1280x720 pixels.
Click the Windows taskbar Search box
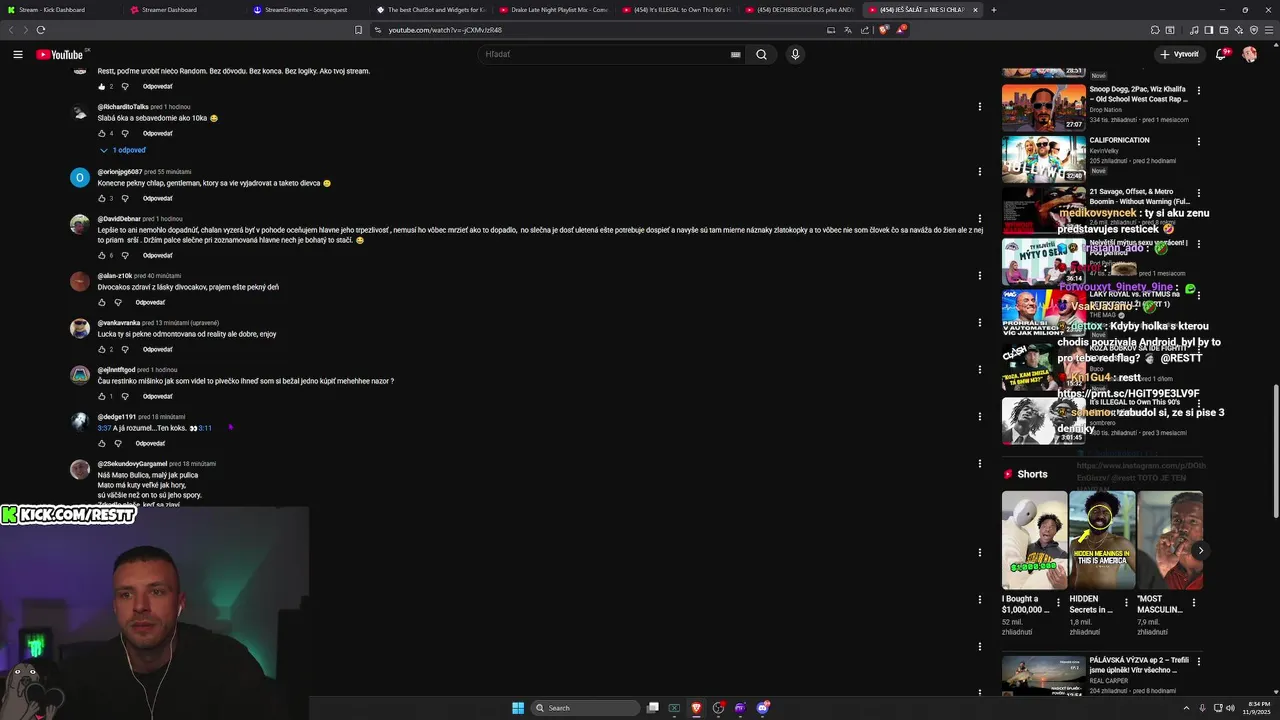click(585, 708)
